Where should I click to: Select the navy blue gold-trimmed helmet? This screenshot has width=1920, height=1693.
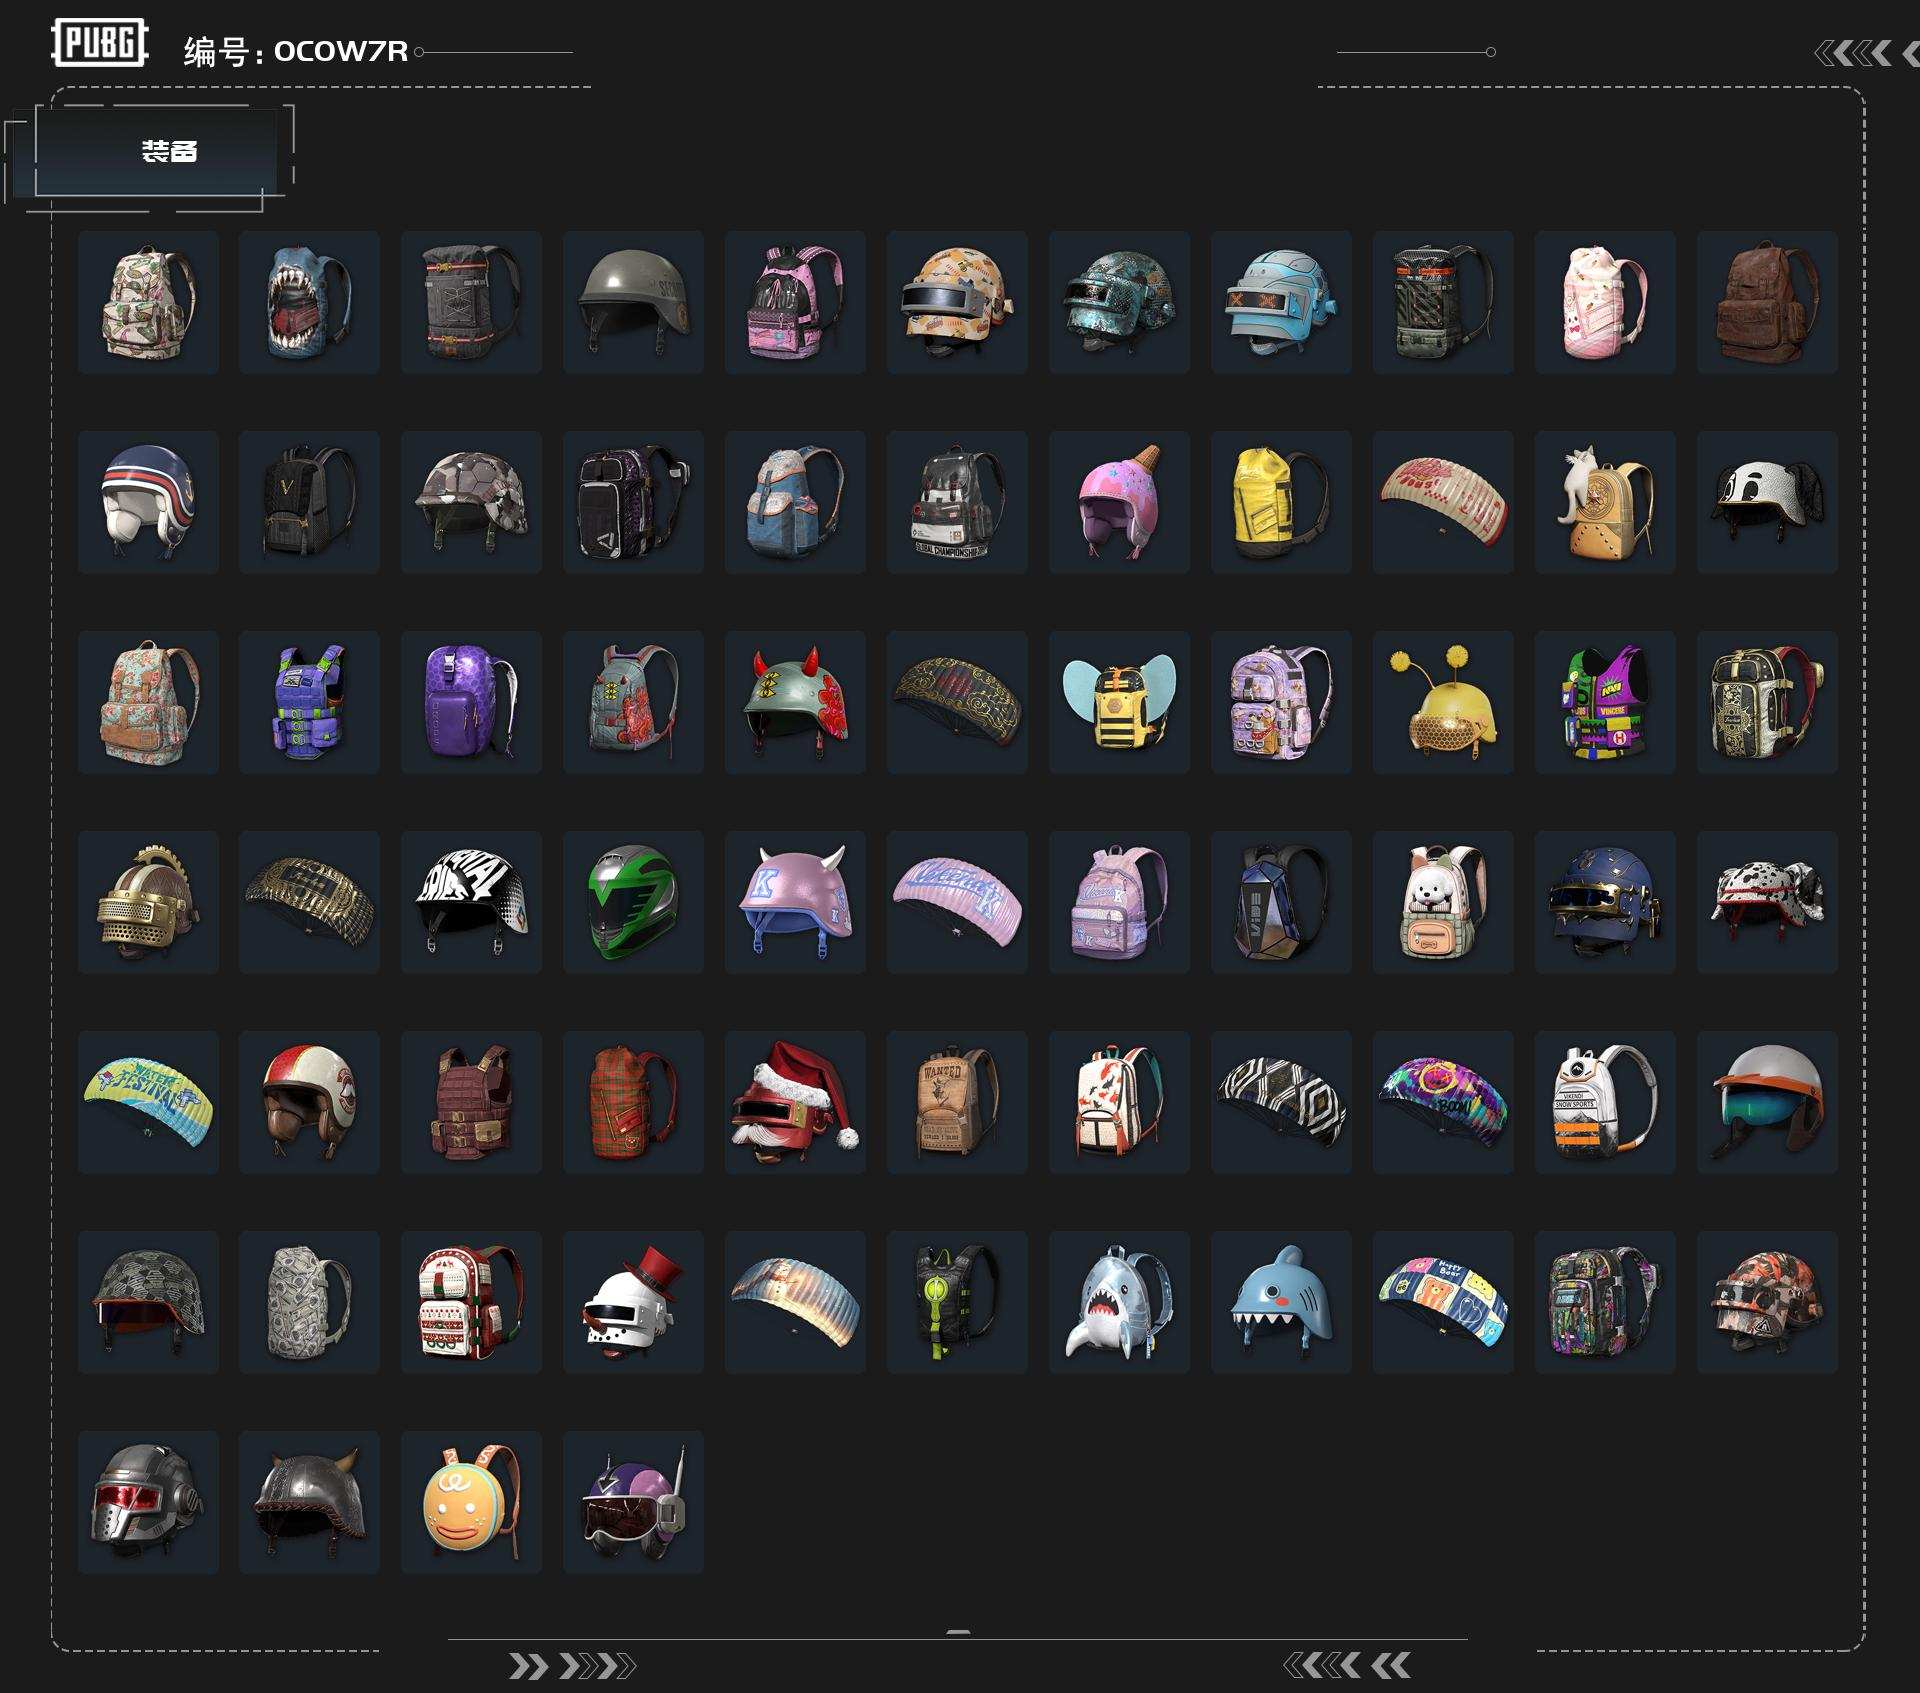[1605, 902]
